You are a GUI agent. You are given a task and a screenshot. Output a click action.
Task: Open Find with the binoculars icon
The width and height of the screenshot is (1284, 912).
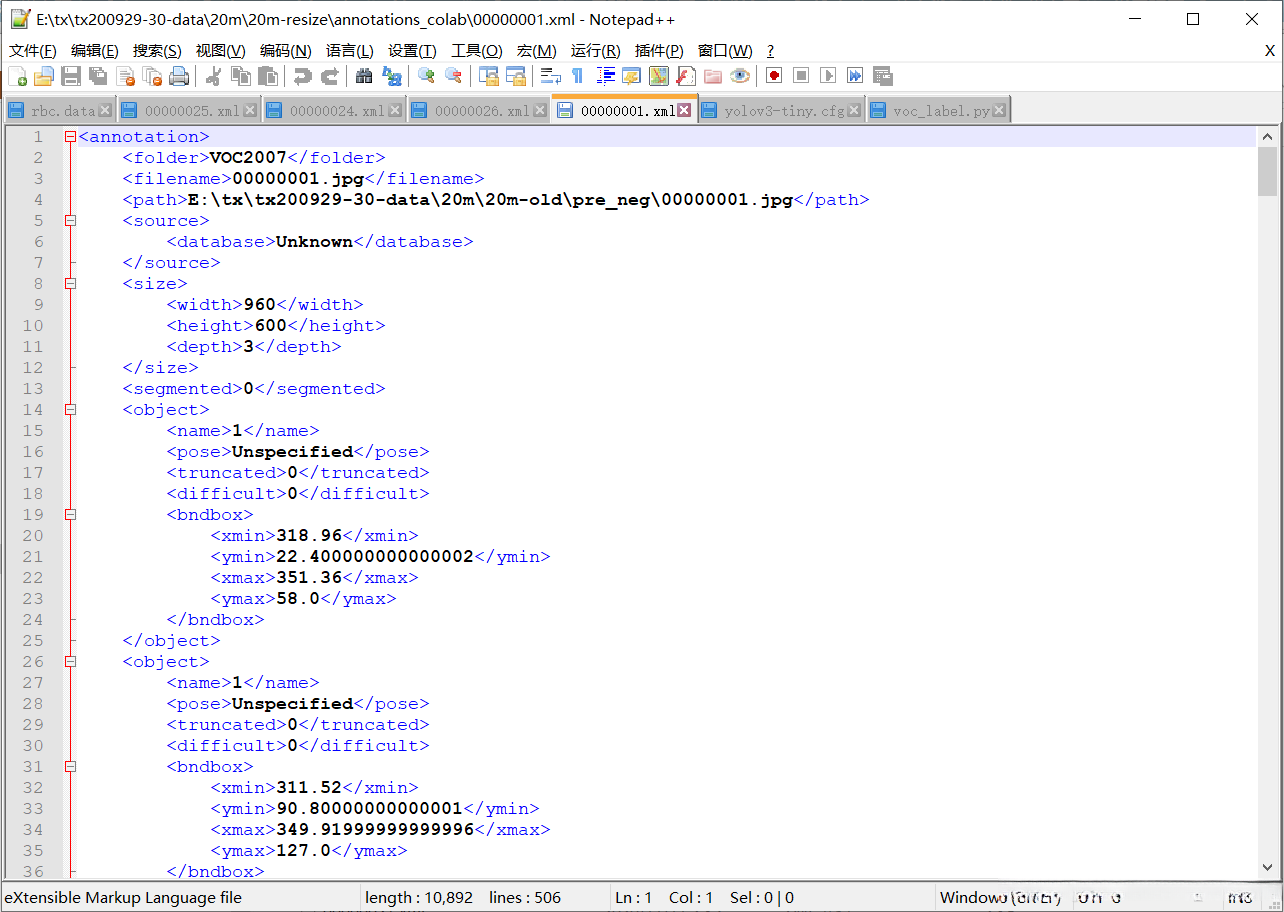[364, 76]
